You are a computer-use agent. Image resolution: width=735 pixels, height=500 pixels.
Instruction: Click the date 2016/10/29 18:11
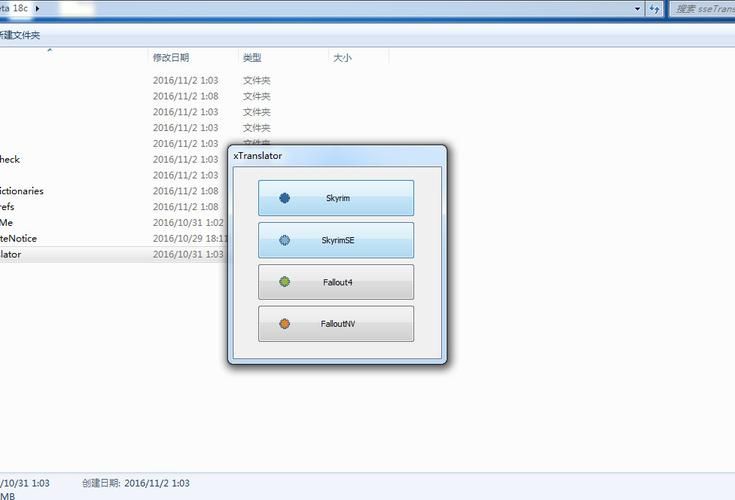[190, 239]
